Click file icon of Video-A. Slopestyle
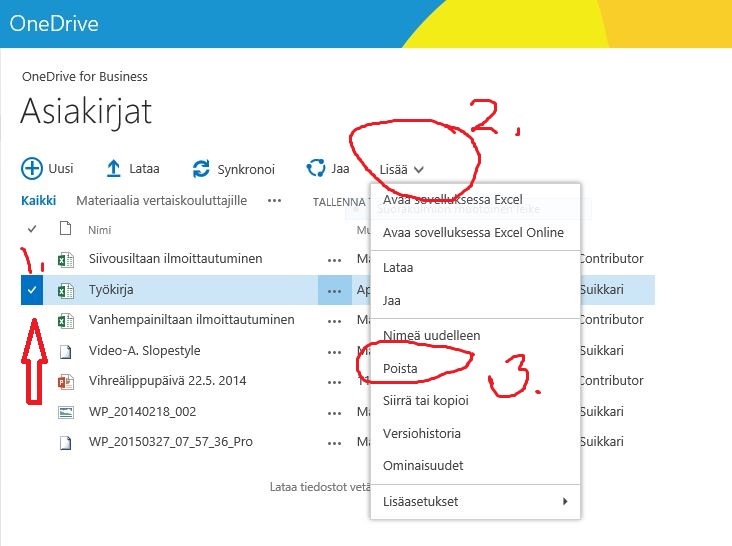Viewport: 732px width, 546px height. pos(66,351)
